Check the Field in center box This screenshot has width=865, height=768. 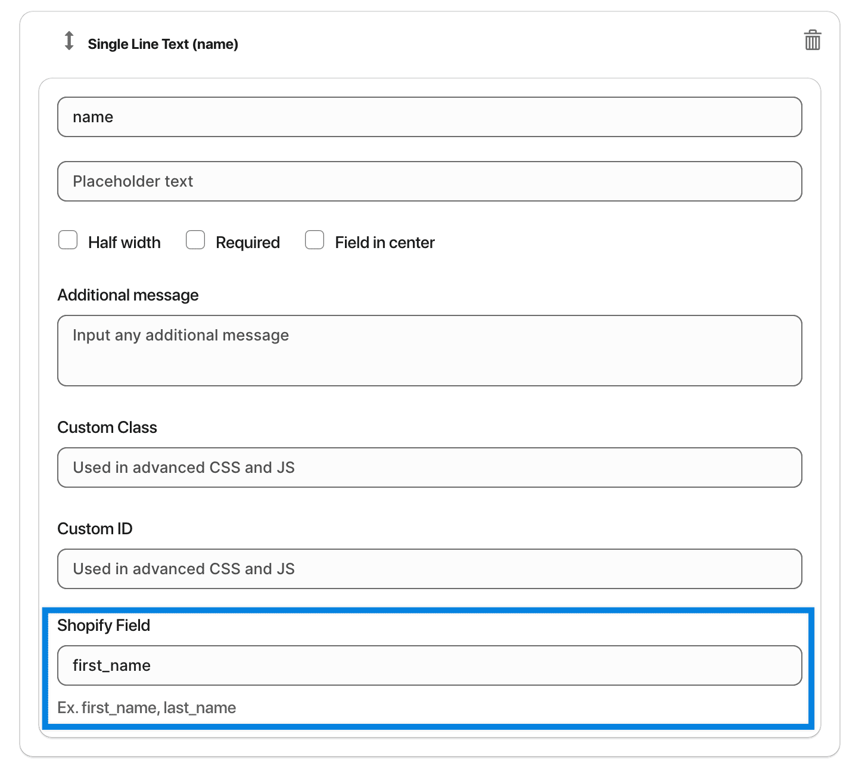click(314, 240)
